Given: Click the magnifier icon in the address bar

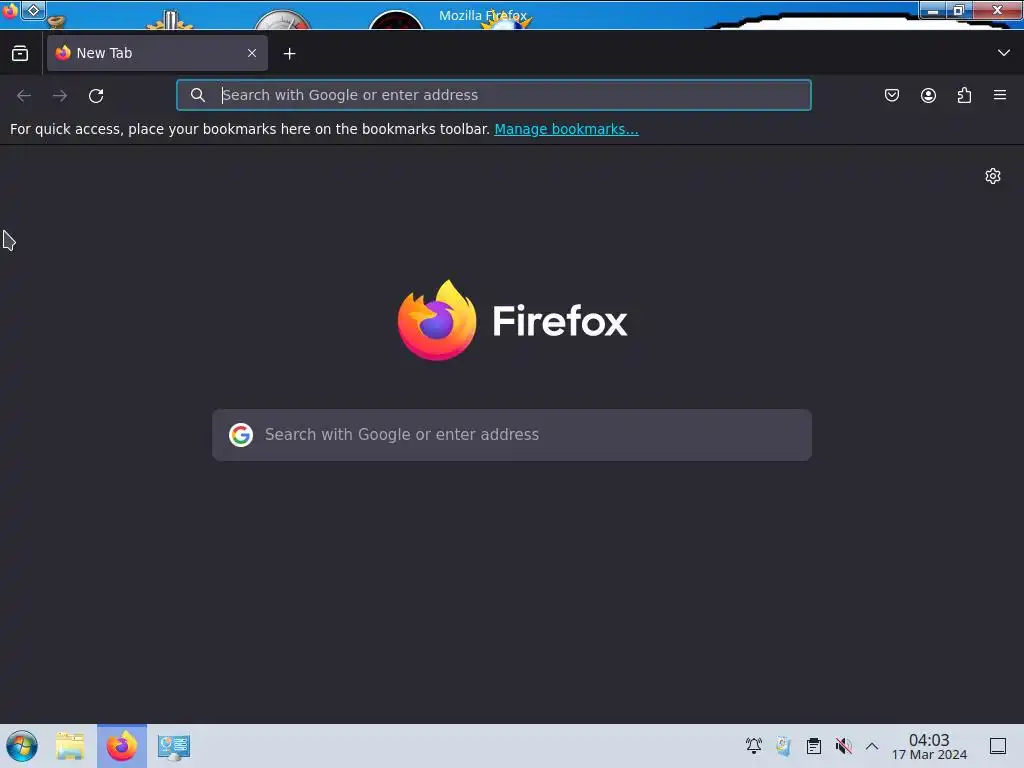Looking at the screenshot, I should point(198,95).
